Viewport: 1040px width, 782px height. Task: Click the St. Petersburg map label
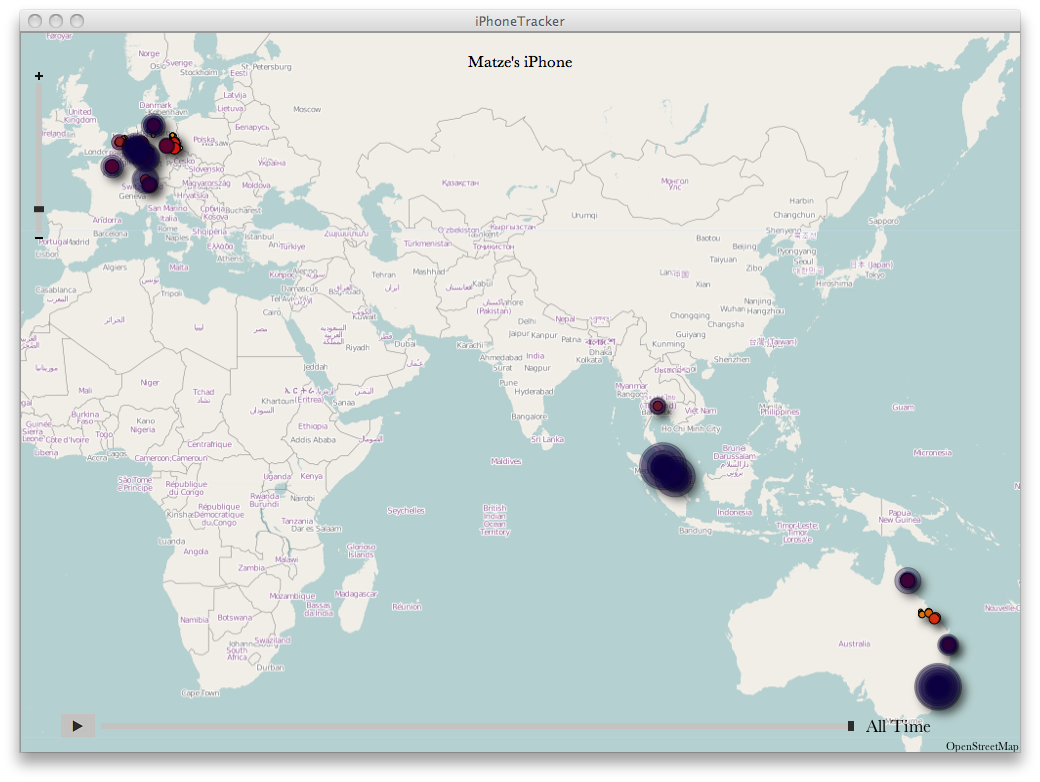267,67
